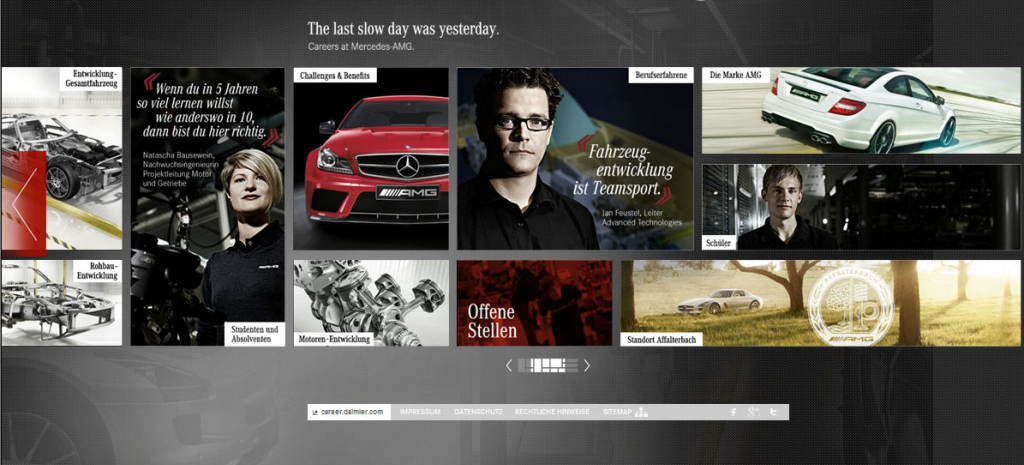
Task: Open the Facebook icon in footer
Action: 733,412
